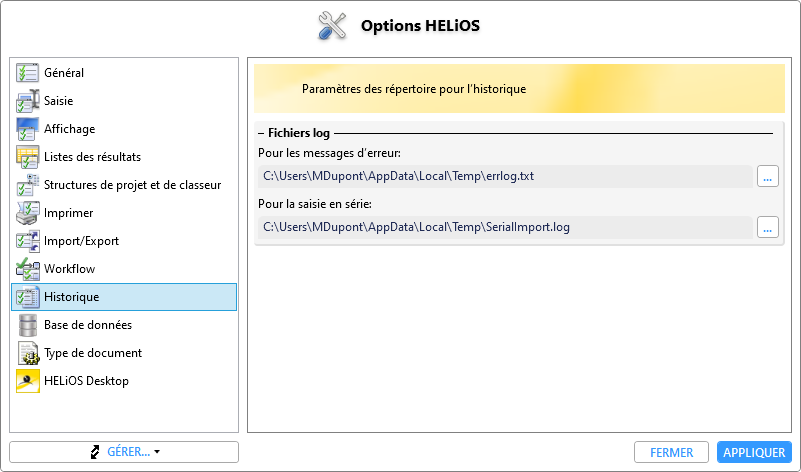Click the 'Pour les messages d'erreur:' label

coord(329,153)
